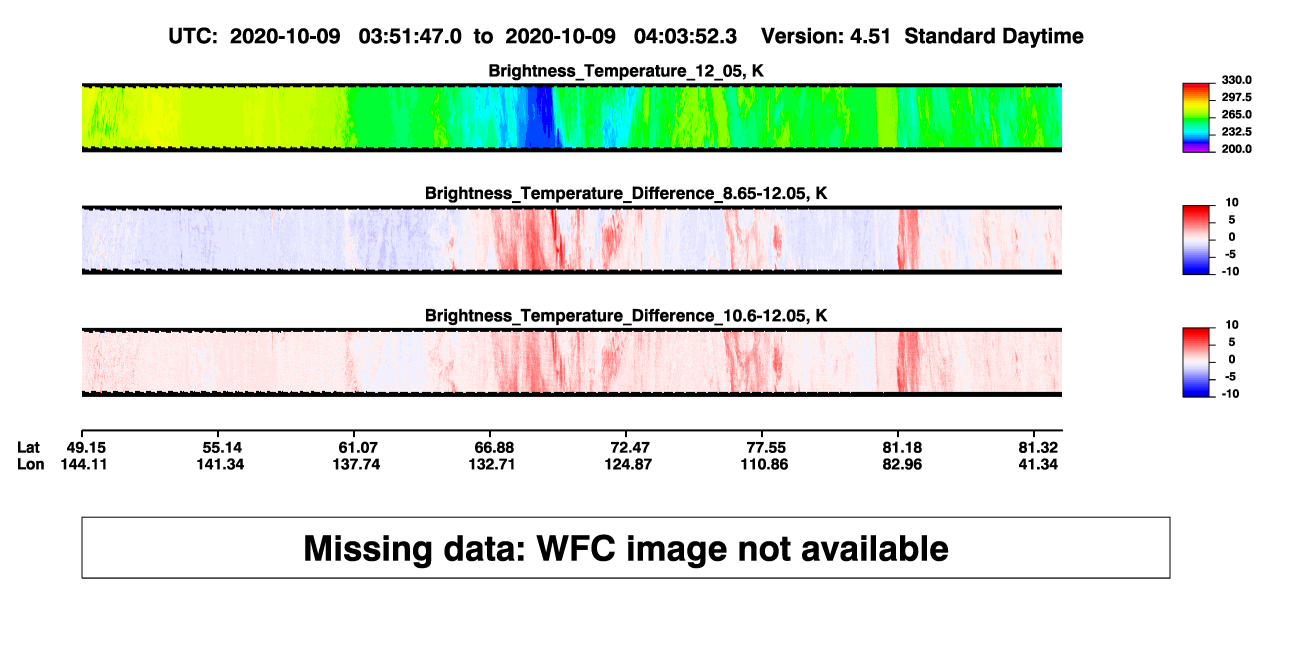Click the 'Lon' axis label
The width and height of the screenshot is (1300, 667).
click(x=30, y=464)
